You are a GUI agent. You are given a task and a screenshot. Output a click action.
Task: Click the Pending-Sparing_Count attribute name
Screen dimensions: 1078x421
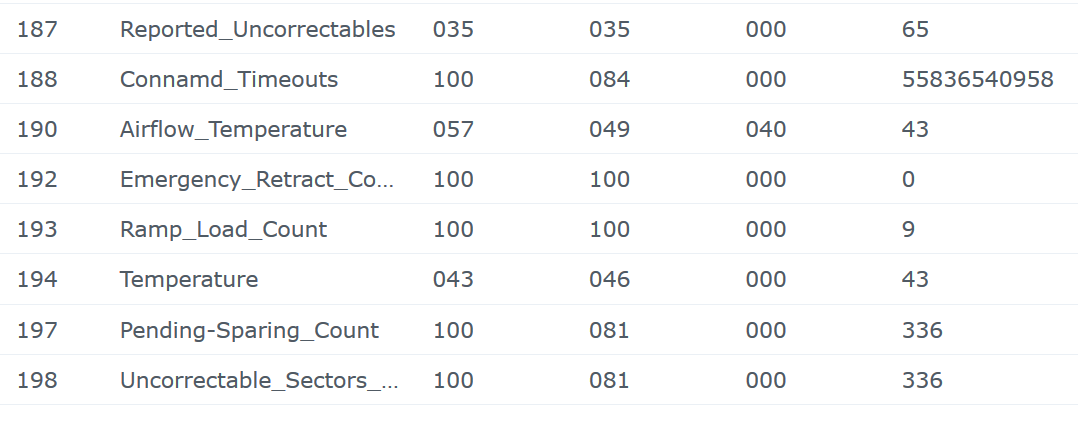[249, 330]
